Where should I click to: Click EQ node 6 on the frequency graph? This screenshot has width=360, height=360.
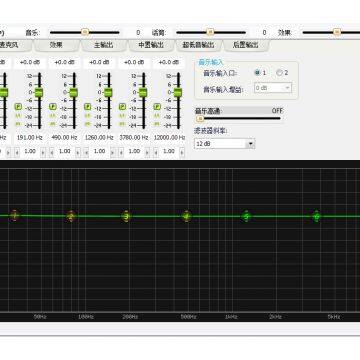[317, 217]
